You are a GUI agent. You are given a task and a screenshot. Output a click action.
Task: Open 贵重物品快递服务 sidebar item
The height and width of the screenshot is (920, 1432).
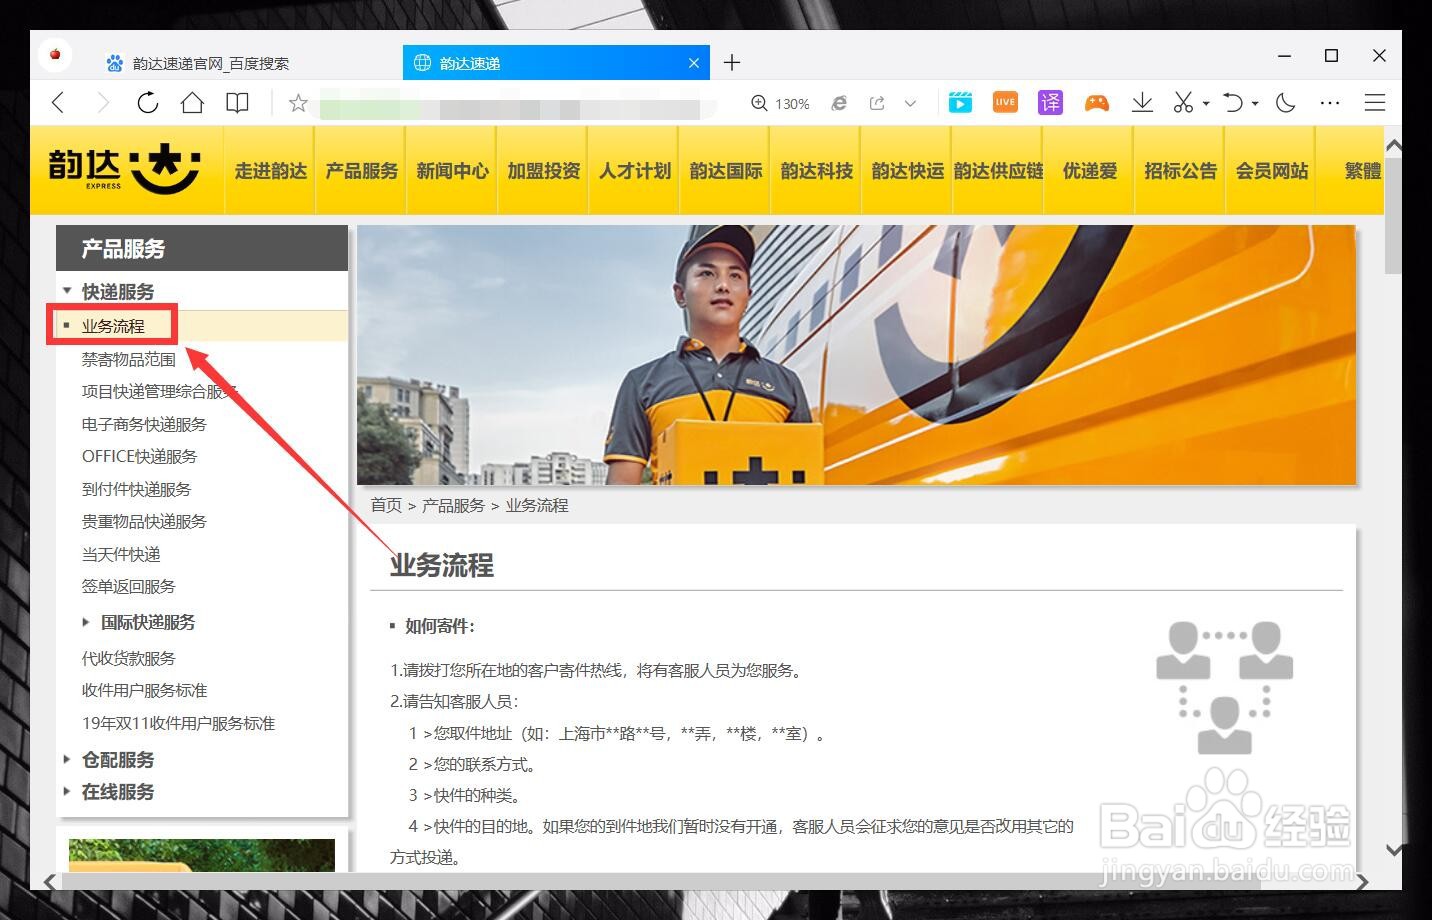pyautogui.click(x=144, y=521)
